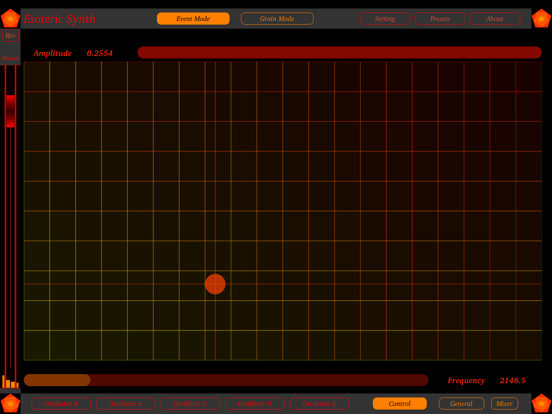
Task: Click the bottom-right orange pentagon icon
Action: pyautogui.click(x=541, y=403)
